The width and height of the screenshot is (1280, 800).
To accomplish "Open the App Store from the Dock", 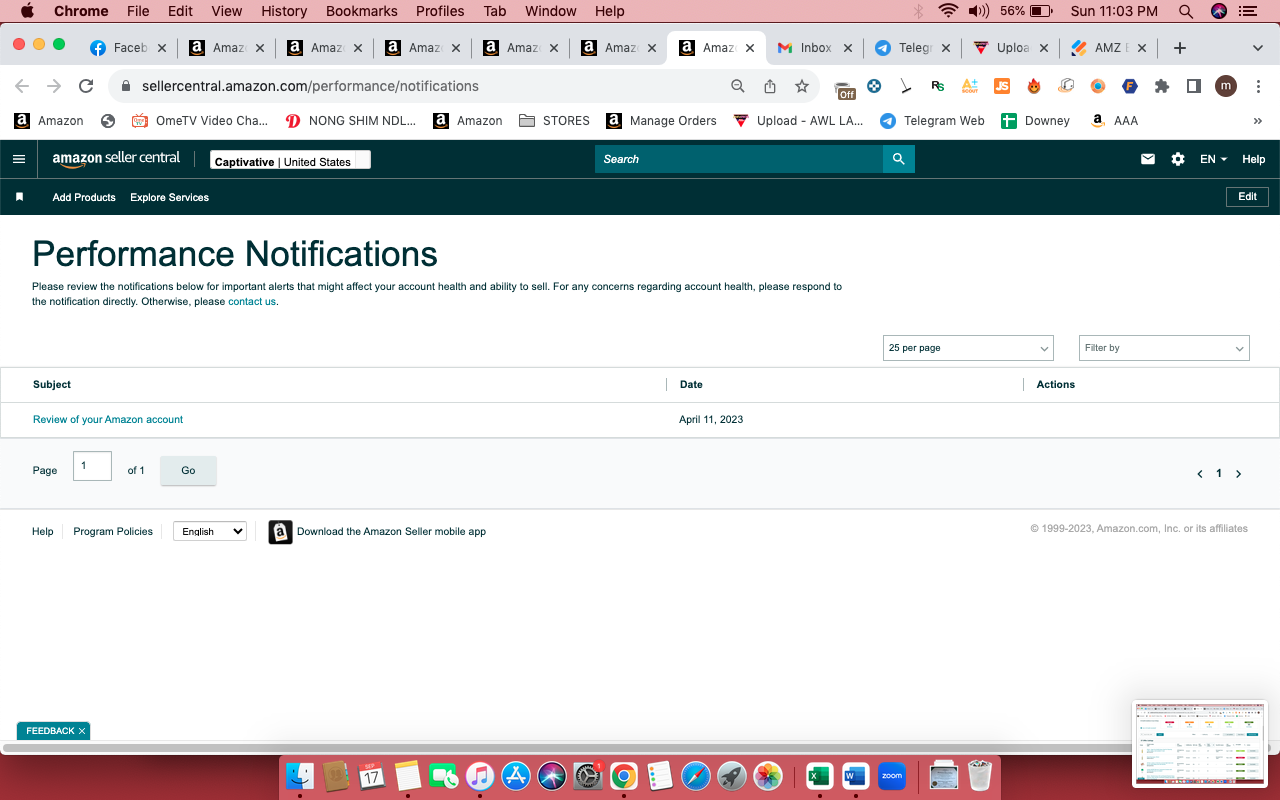I will coord(516,775).
